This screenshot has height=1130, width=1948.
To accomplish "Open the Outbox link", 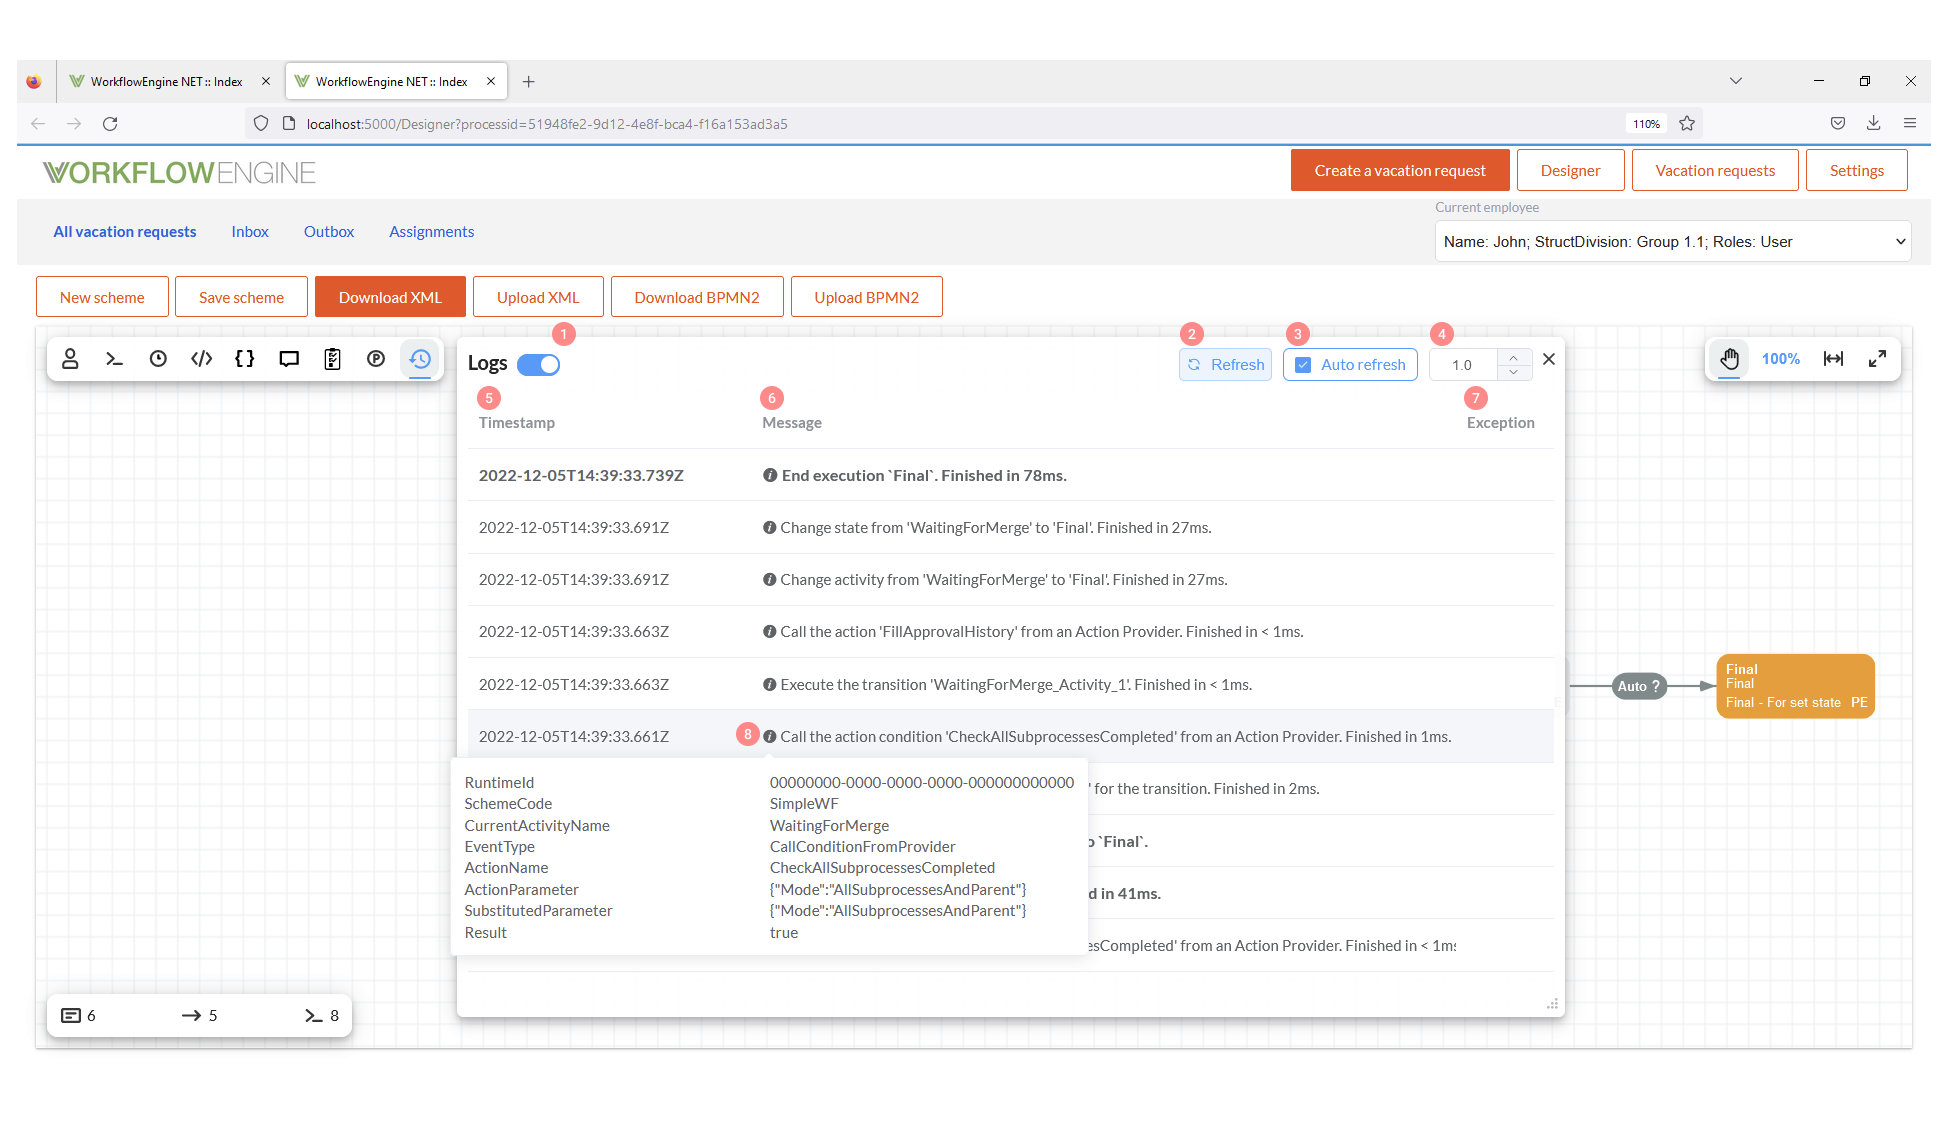I will [329, 232].
